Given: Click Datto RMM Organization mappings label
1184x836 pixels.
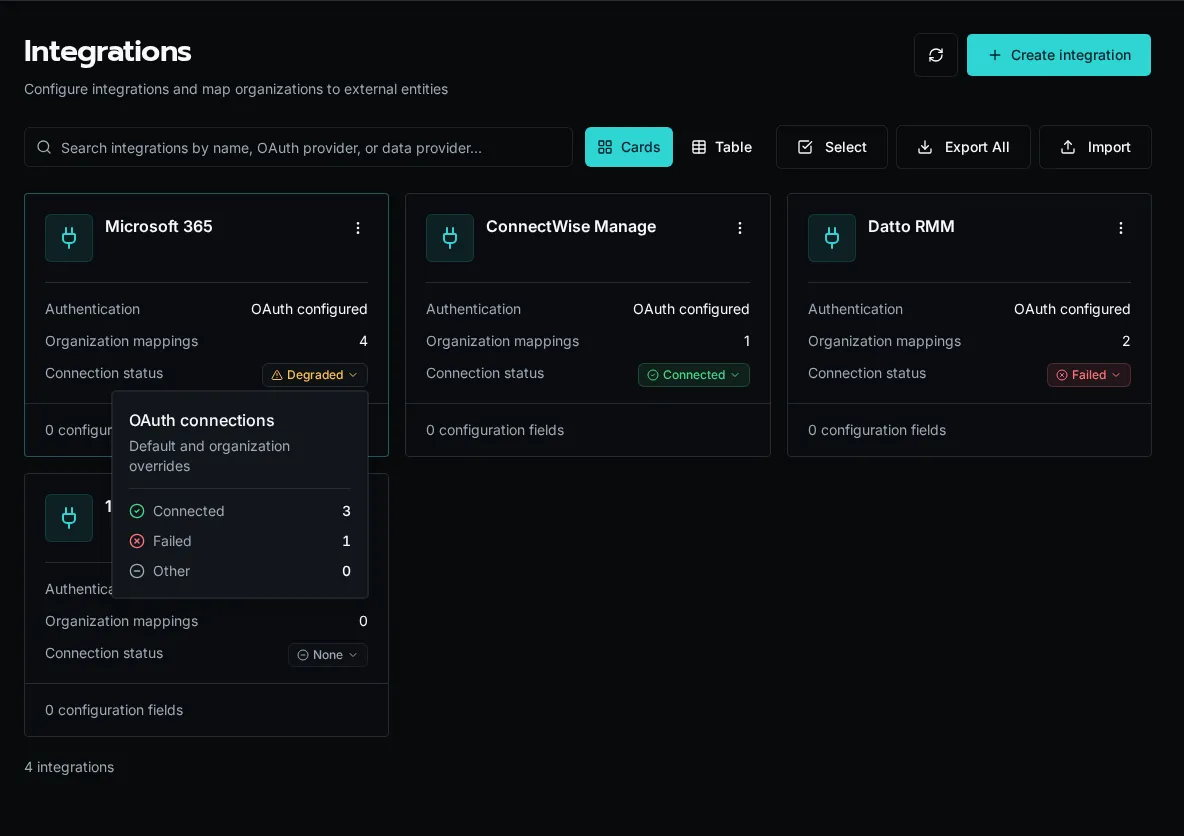Looking at the screenshot, I should pos(884,341).
